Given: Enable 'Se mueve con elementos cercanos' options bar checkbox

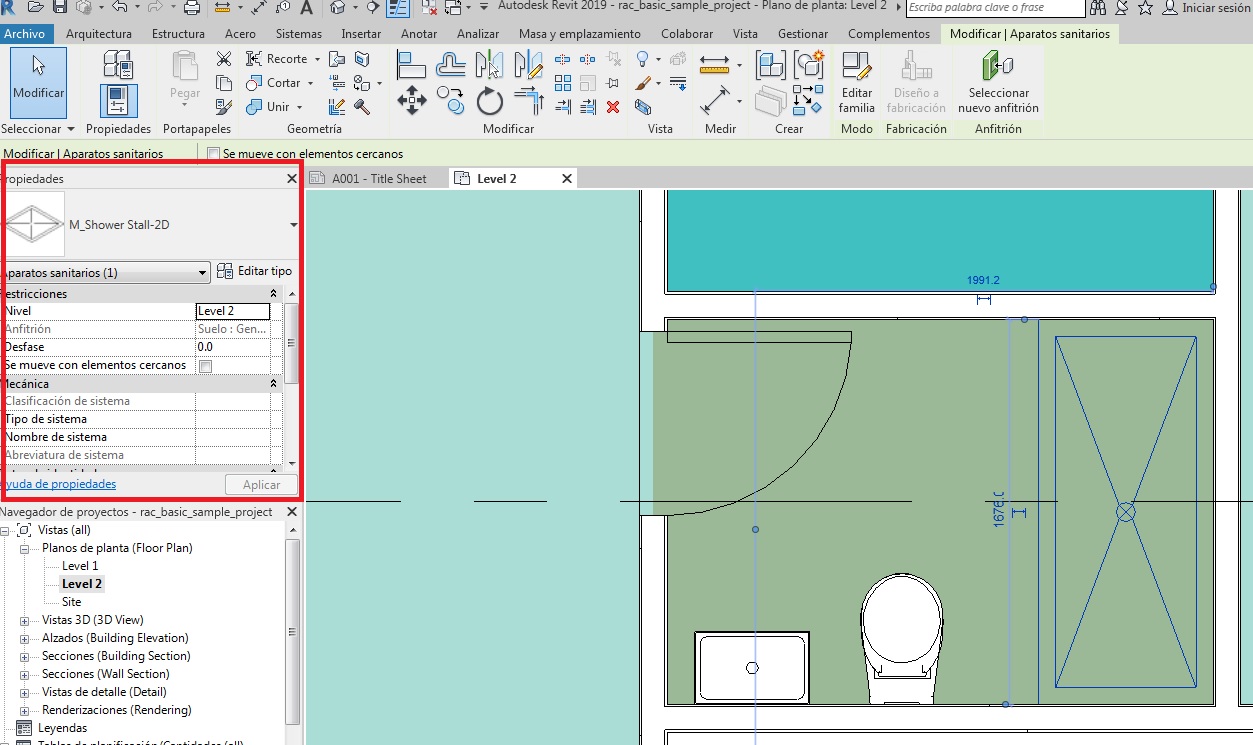Looking at the screenshot, I should click(213, 154).
